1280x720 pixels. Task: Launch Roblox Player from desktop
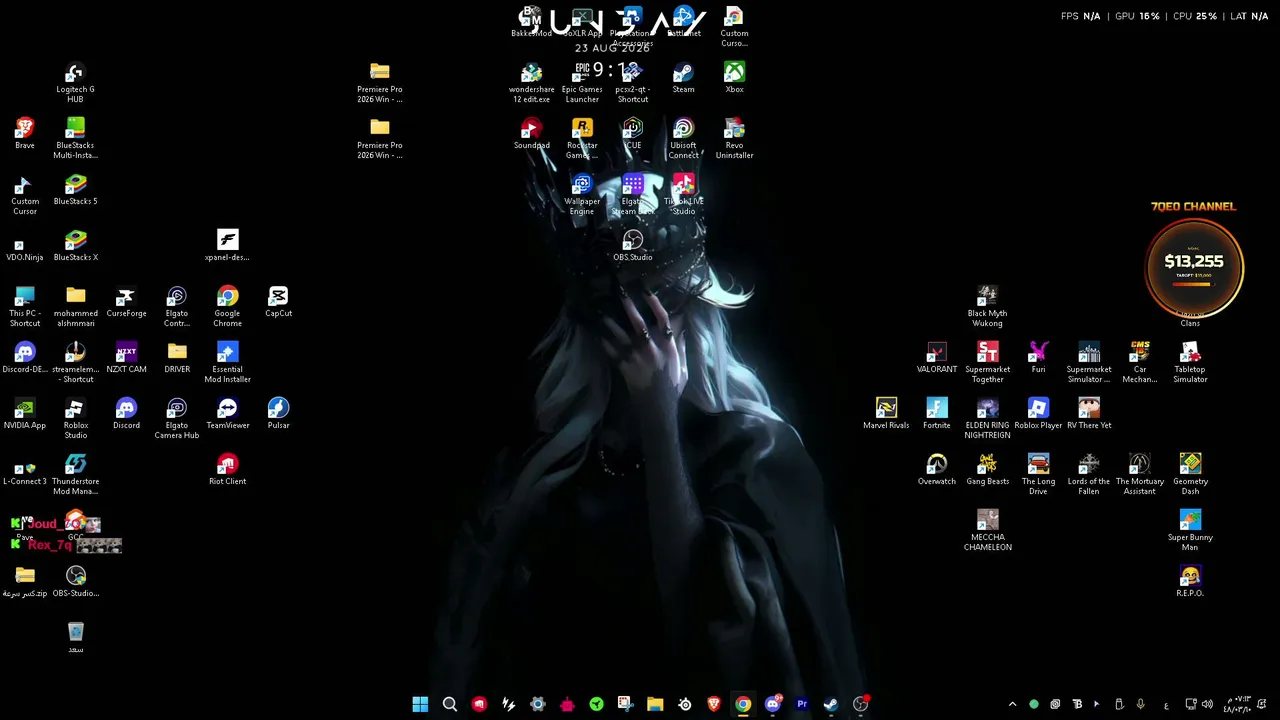1038,414
